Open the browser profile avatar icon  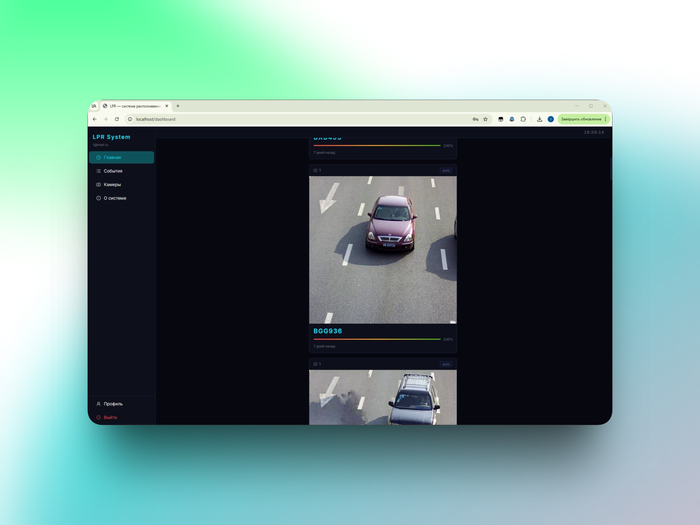[551, 119]
